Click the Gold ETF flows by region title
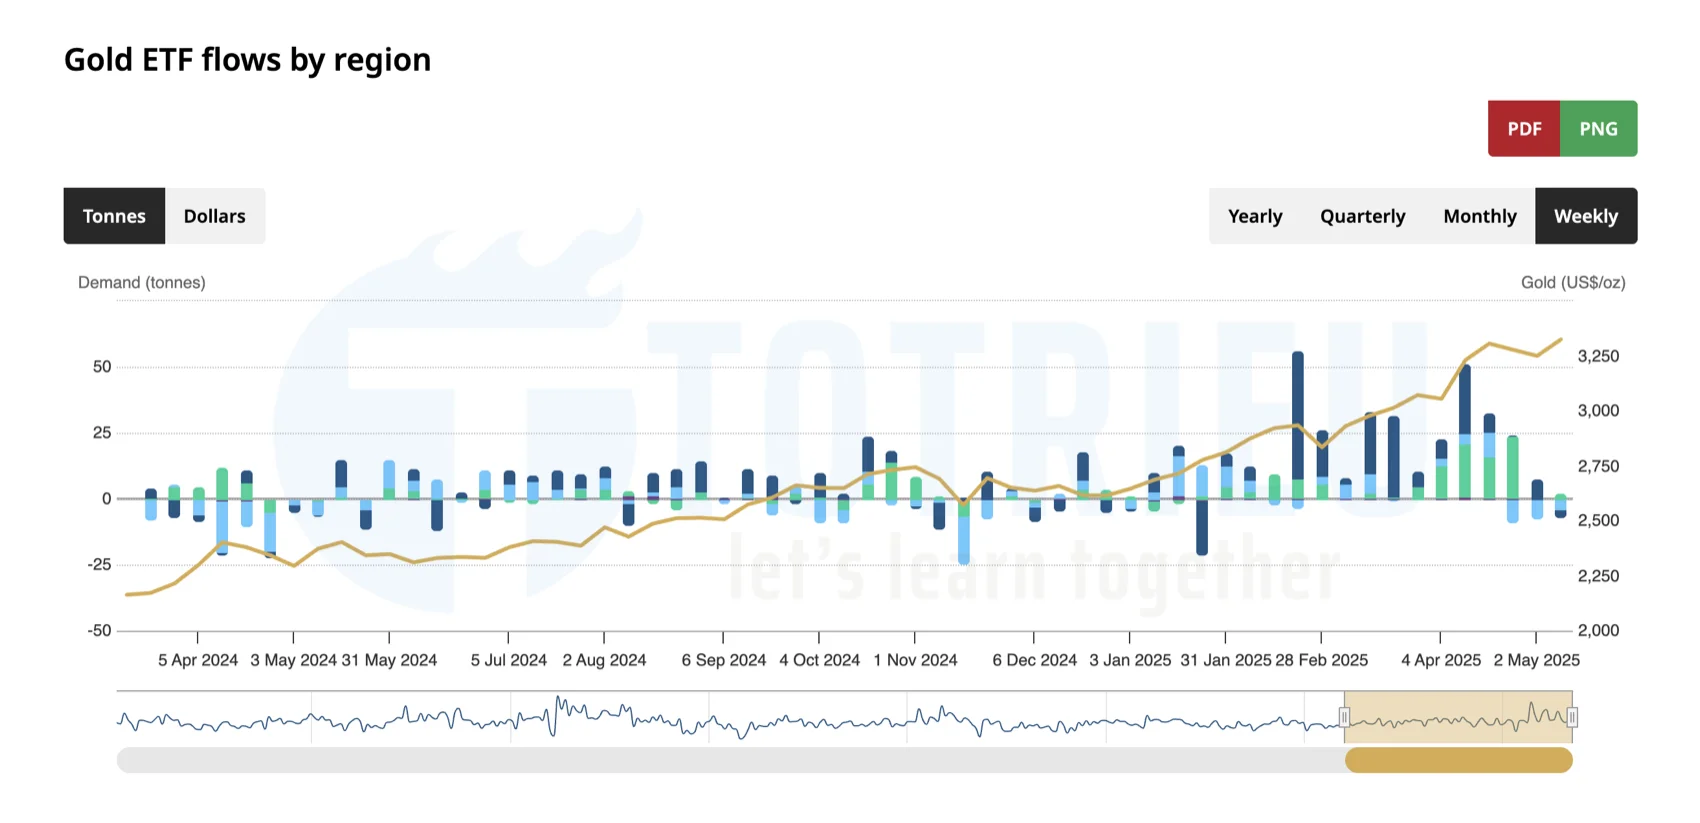The image size is (1700, 823). pyautogui.click(x=247, y=60)
